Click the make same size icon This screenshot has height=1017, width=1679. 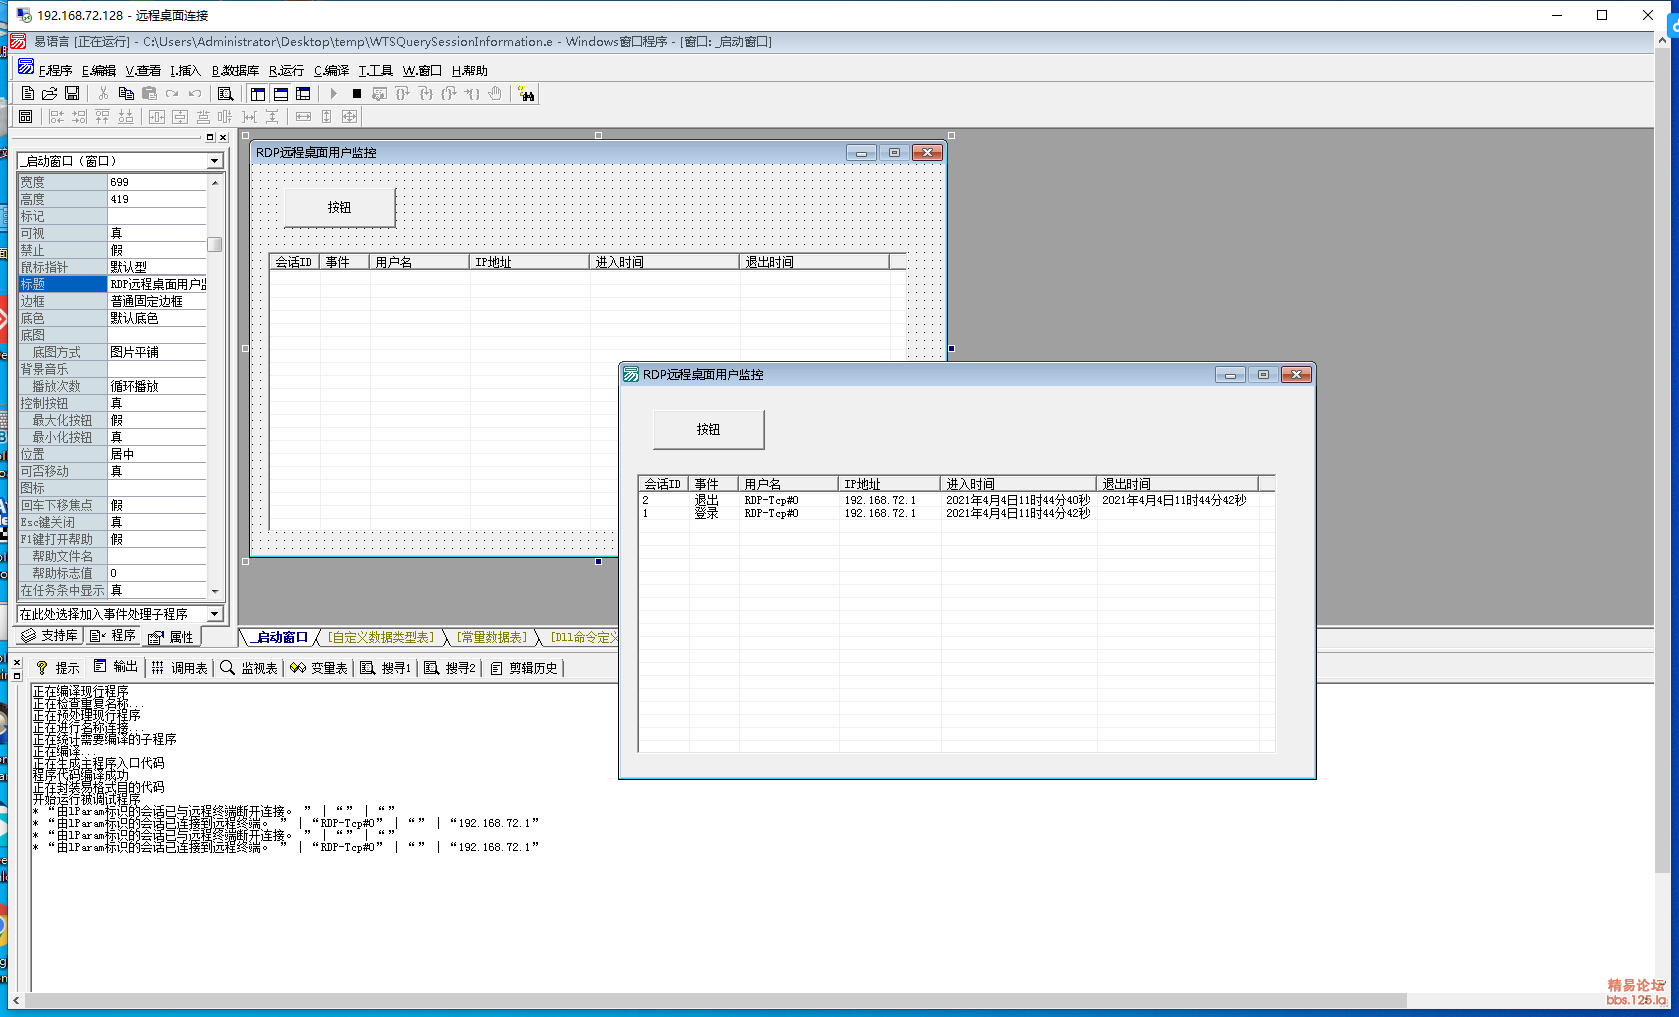tap(349, 116)
